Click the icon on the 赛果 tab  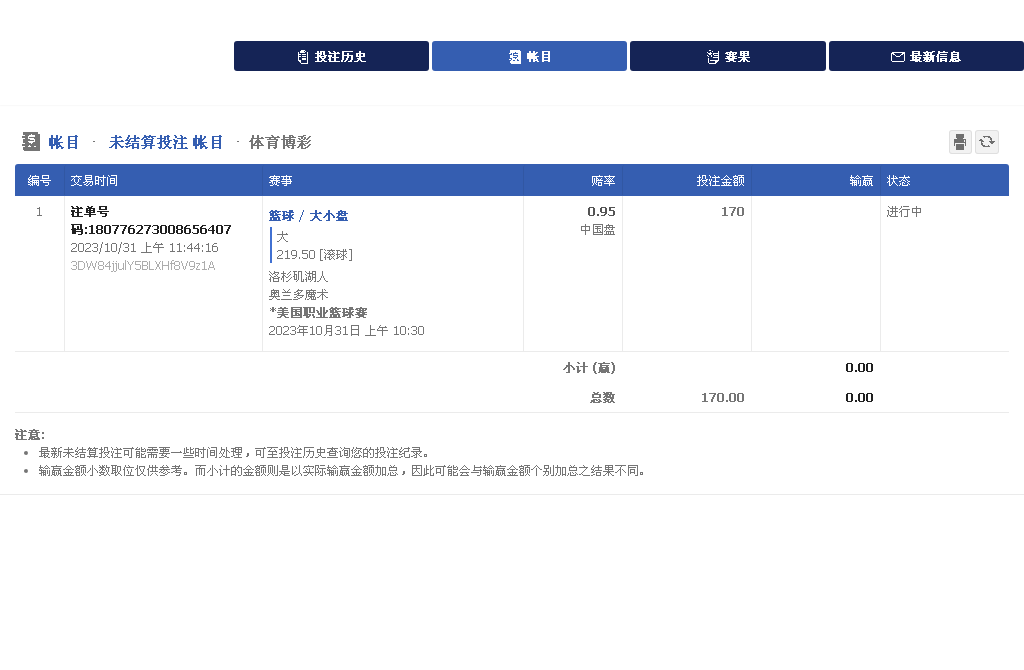[713, 57]
